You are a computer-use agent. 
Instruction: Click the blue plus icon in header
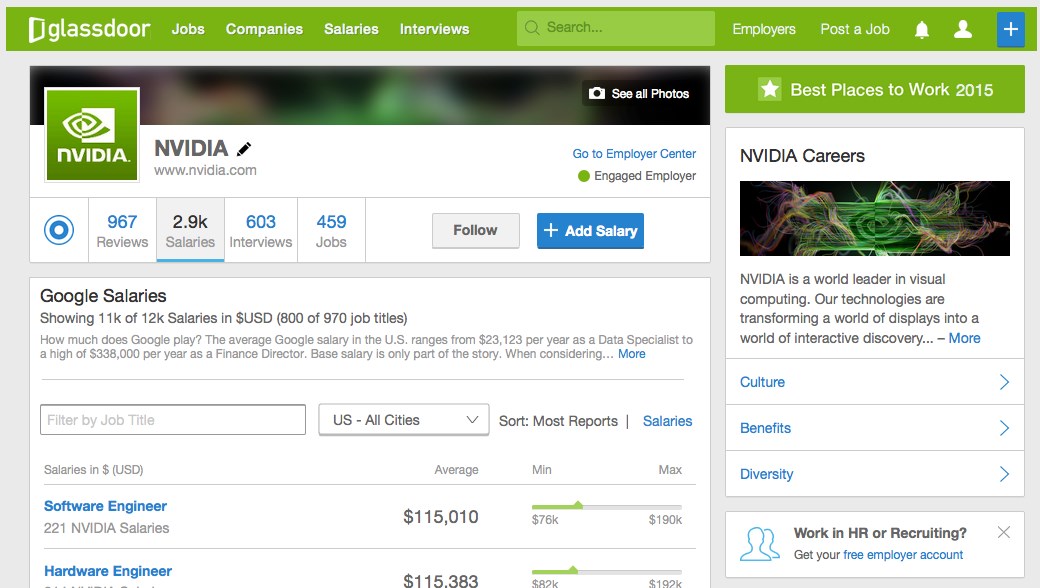[x=1010, y=30]
